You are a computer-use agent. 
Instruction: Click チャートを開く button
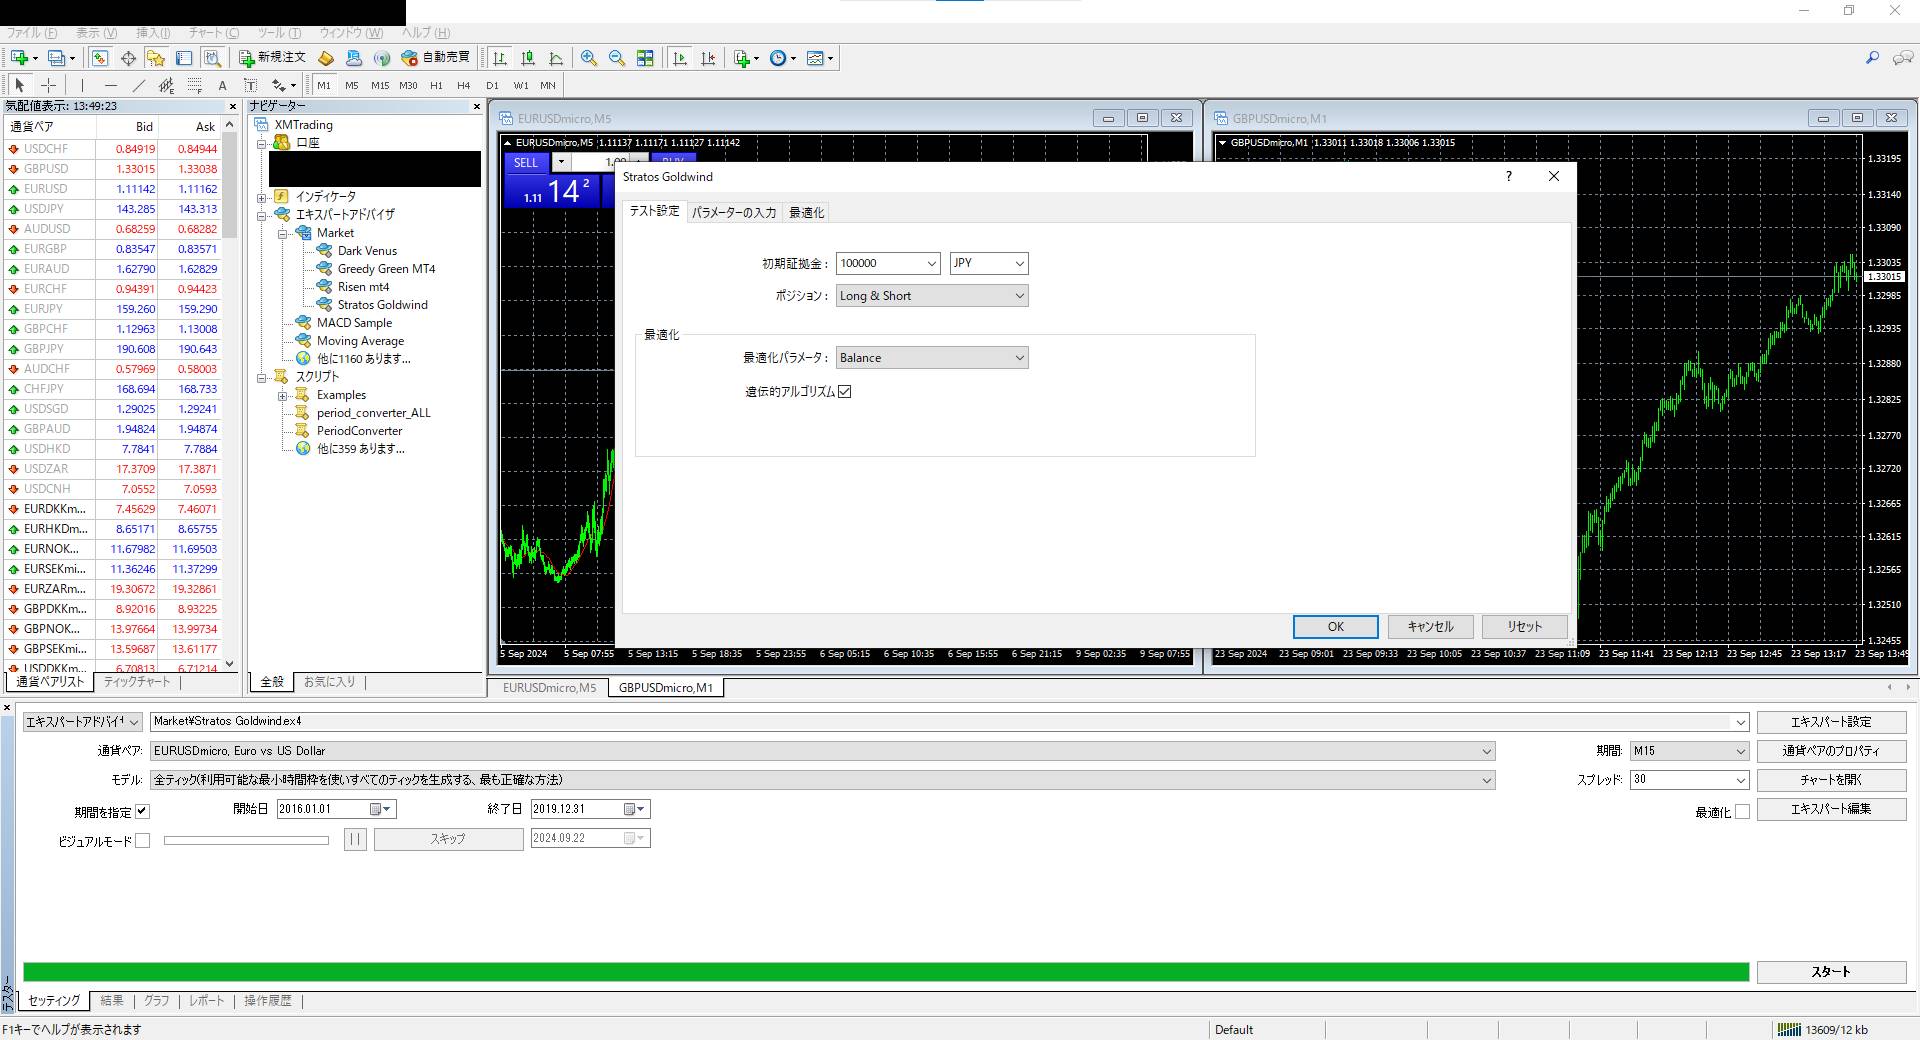[x=1831, y=780]
